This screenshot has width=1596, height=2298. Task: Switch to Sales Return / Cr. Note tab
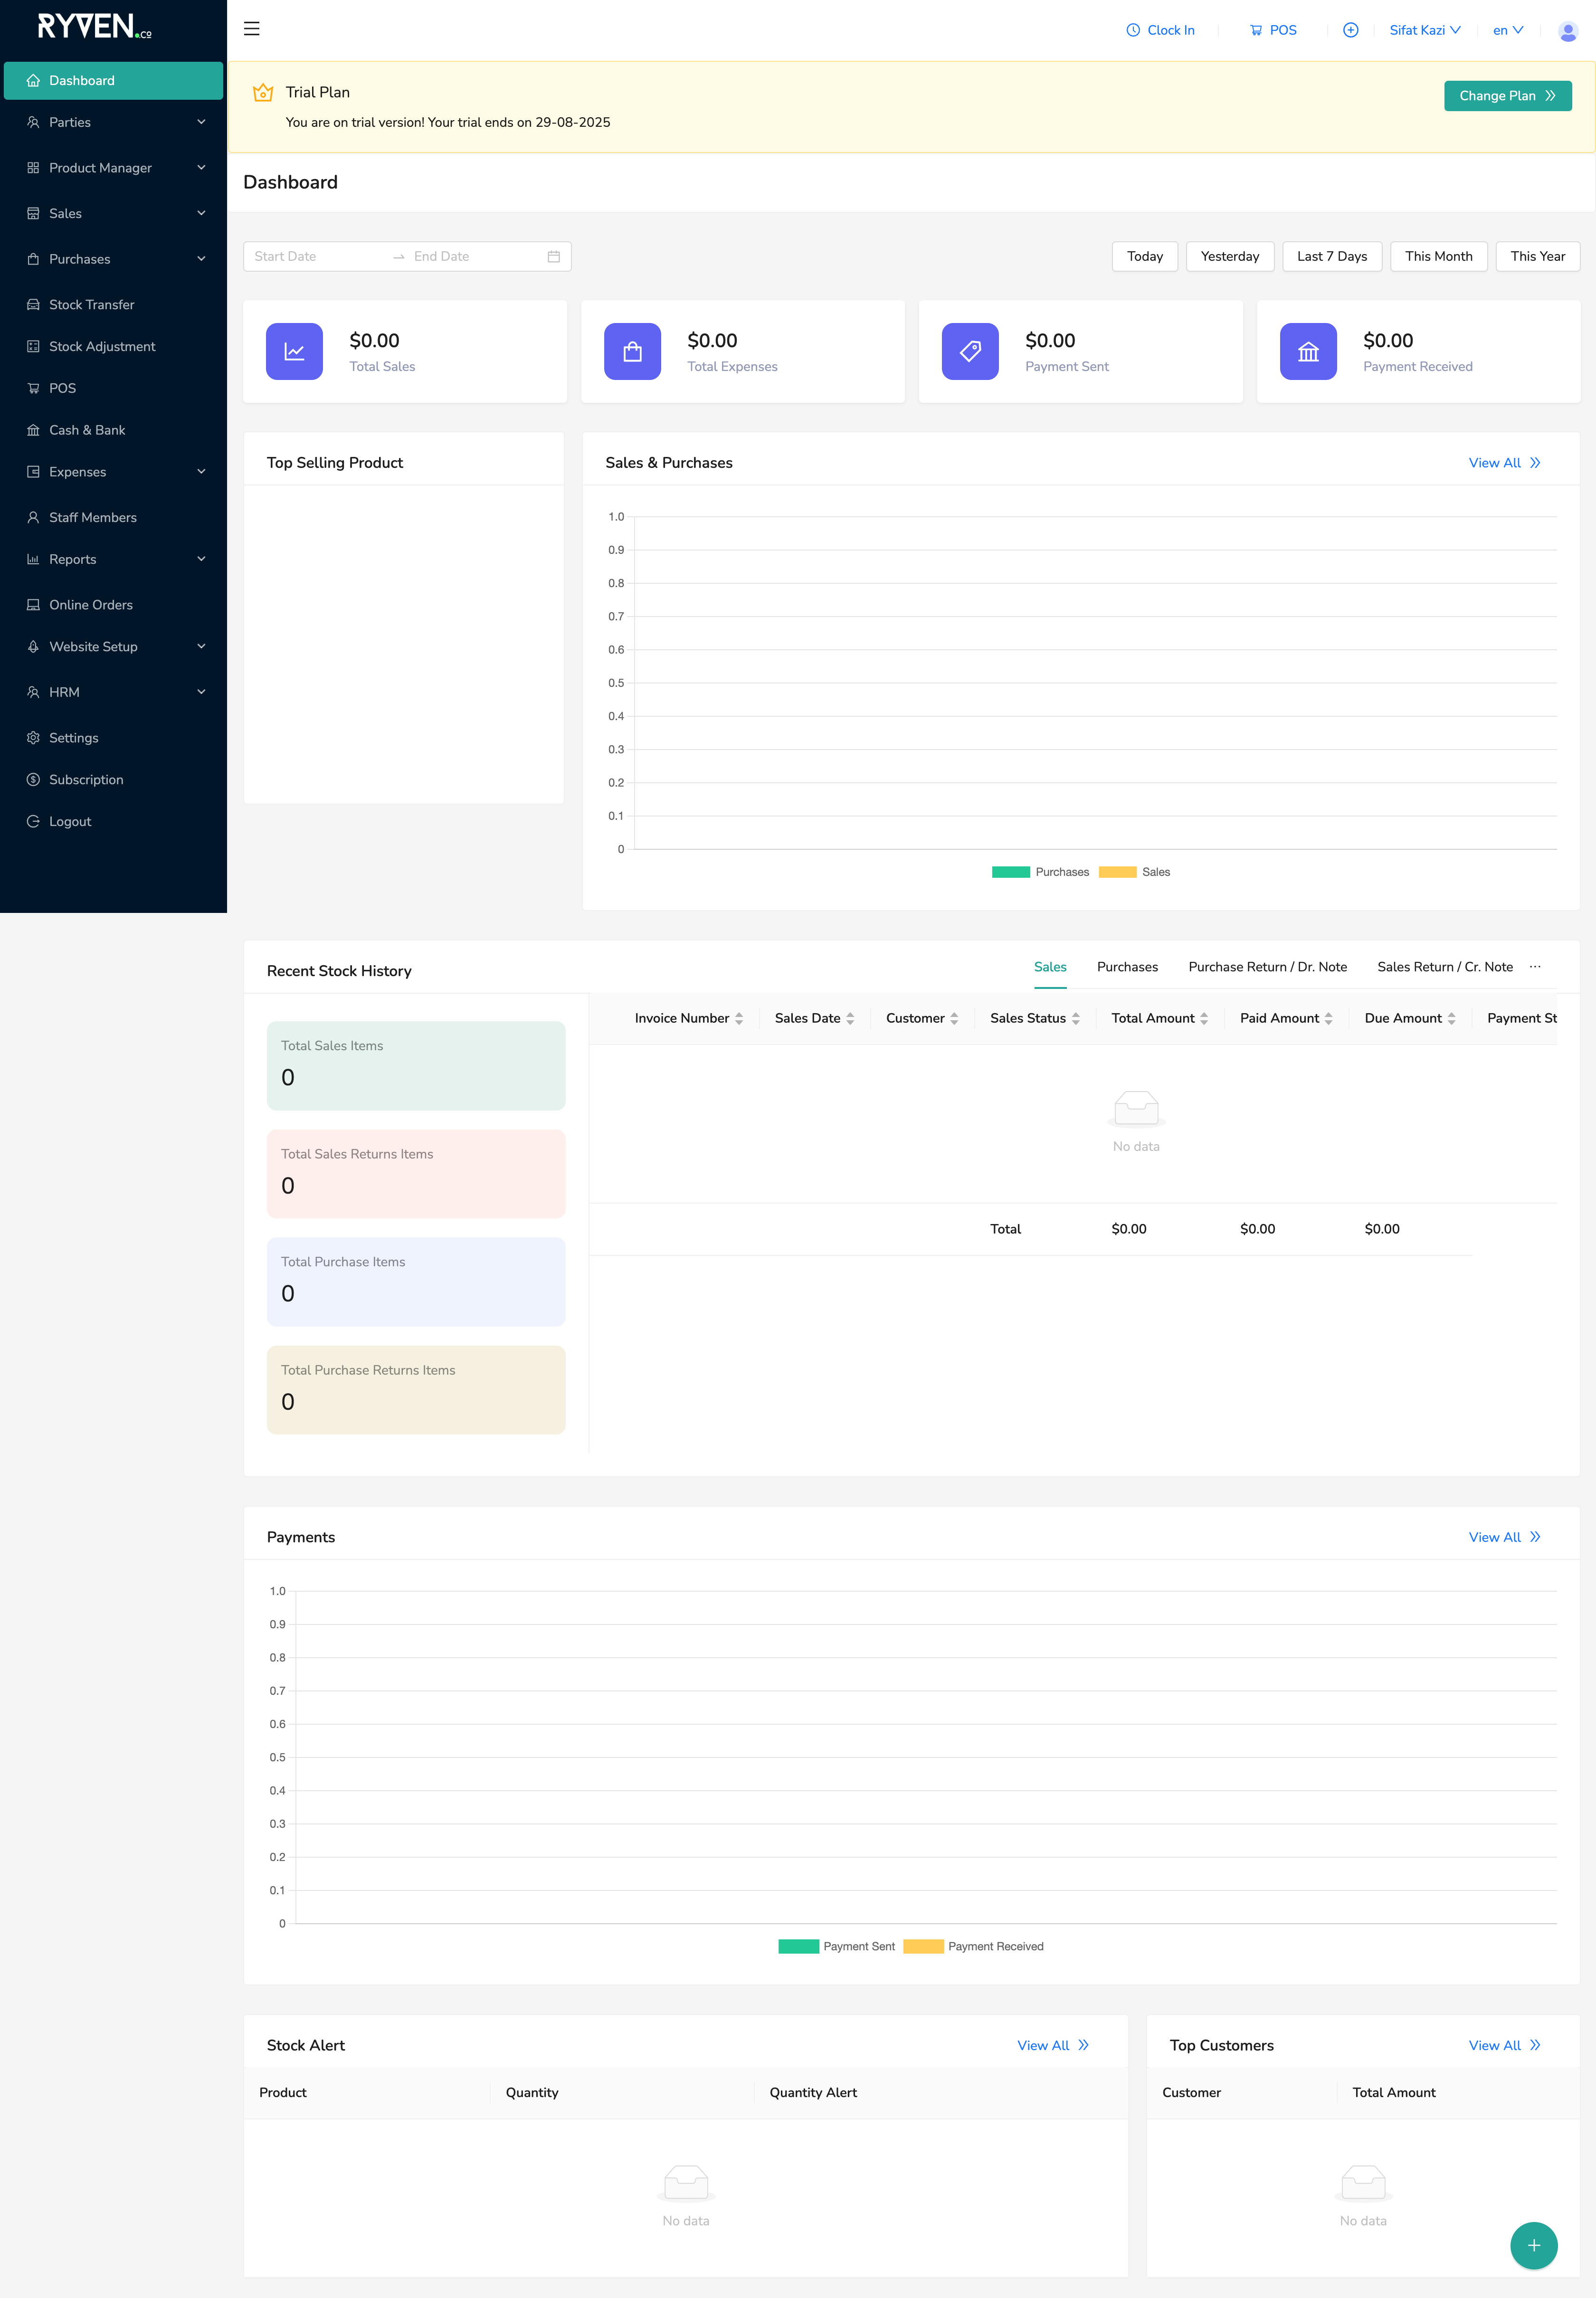point(1445,967)
